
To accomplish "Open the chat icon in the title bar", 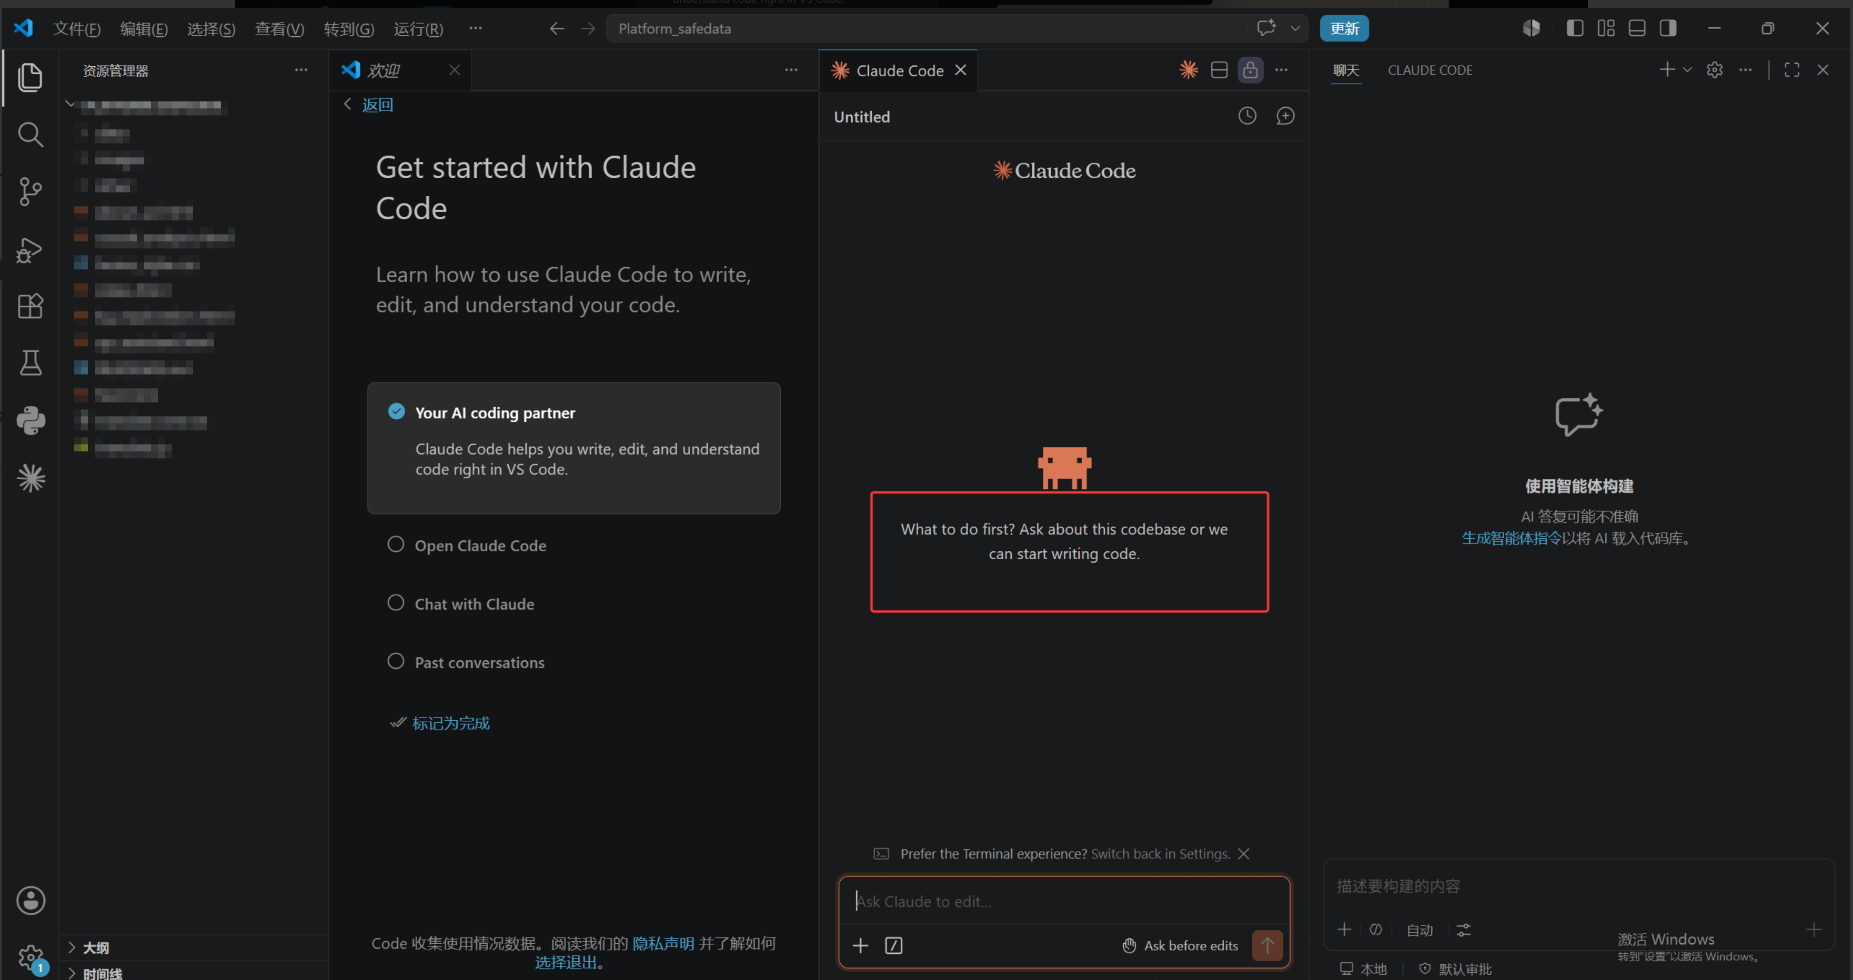I will (1266, 28).
